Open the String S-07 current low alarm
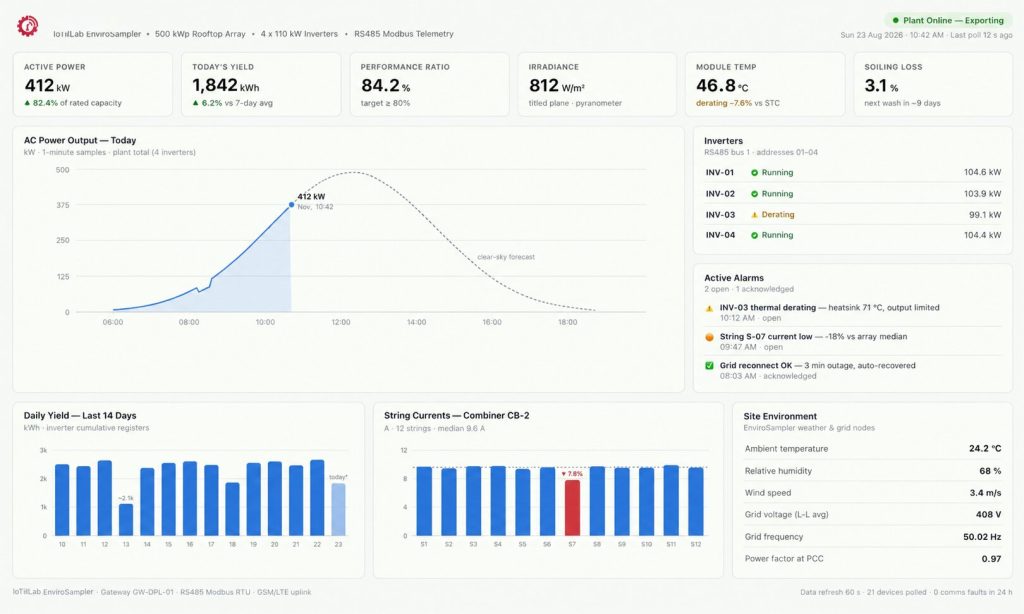Screen dimensions: 1024x614 (x=853, y=342)
